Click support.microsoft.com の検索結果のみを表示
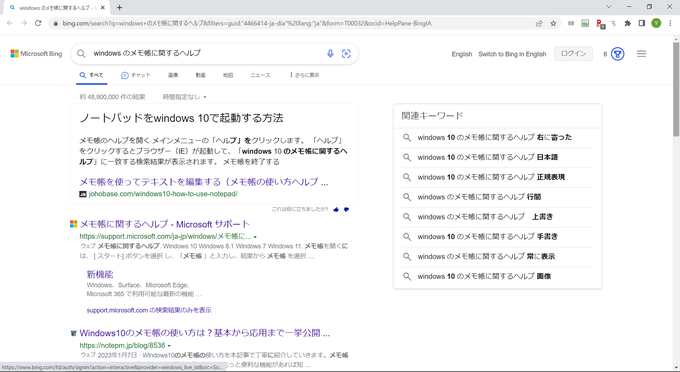Image resolution: width=680 pixels, height=372 pixels. [x=149, y=310]
